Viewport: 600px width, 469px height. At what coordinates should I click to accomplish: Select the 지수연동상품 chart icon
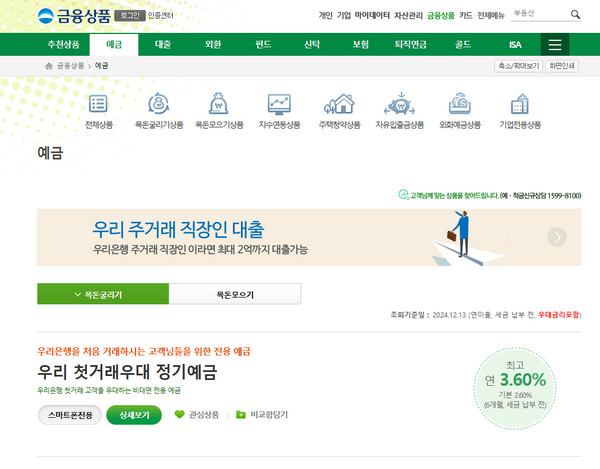(279, 104)
